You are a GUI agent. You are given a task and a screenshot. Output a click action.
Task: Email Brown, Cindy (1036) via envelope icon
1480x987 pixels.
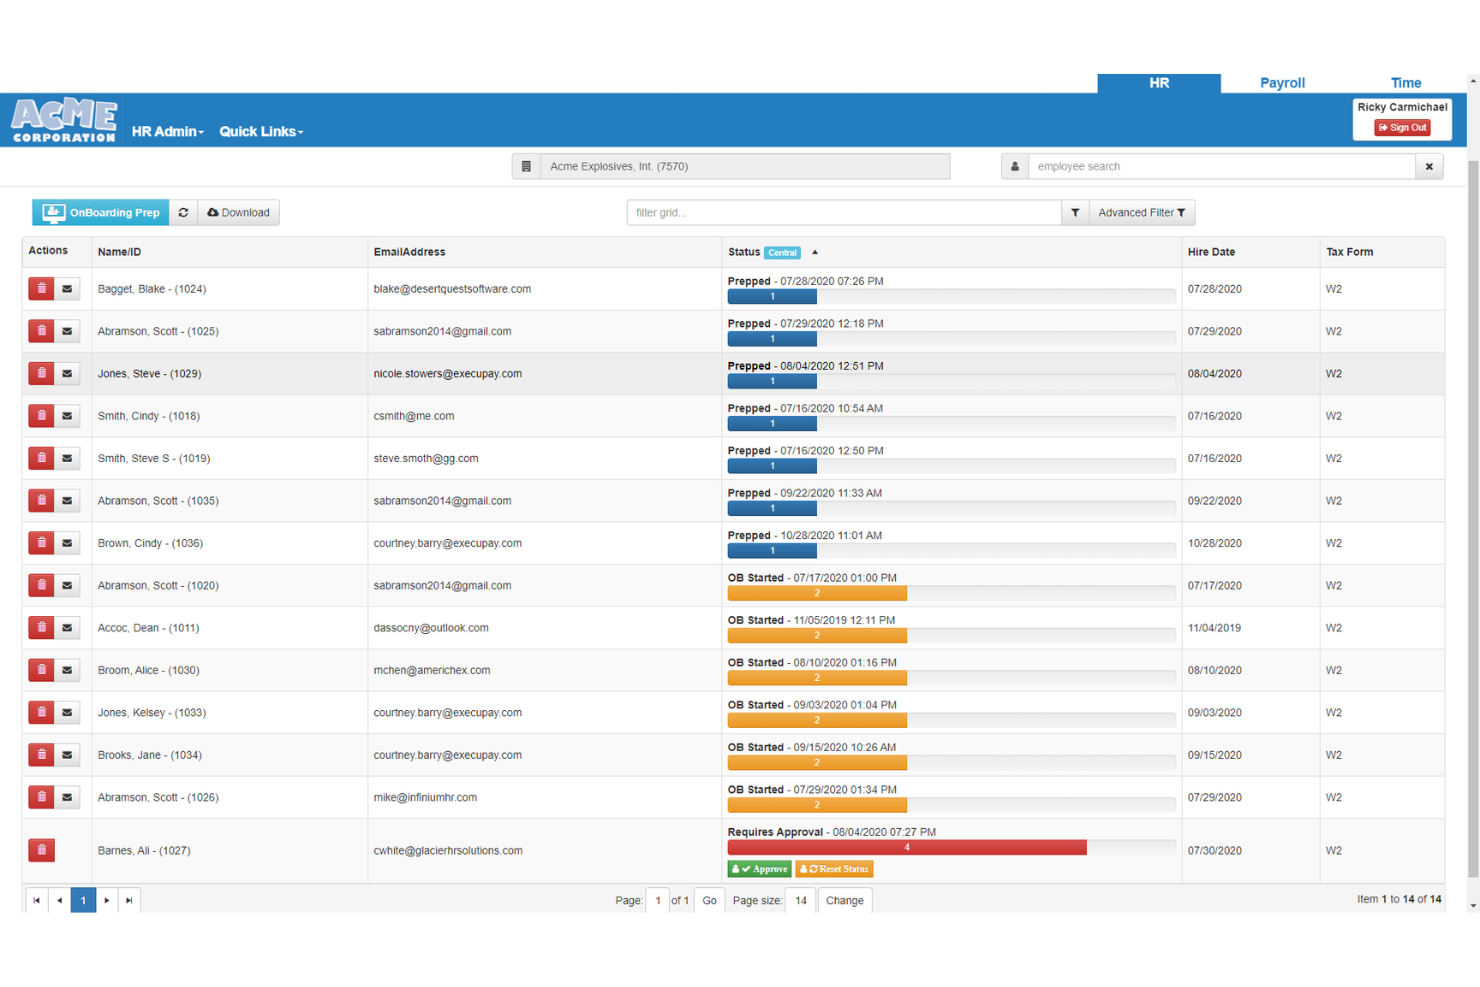[67, 543]
